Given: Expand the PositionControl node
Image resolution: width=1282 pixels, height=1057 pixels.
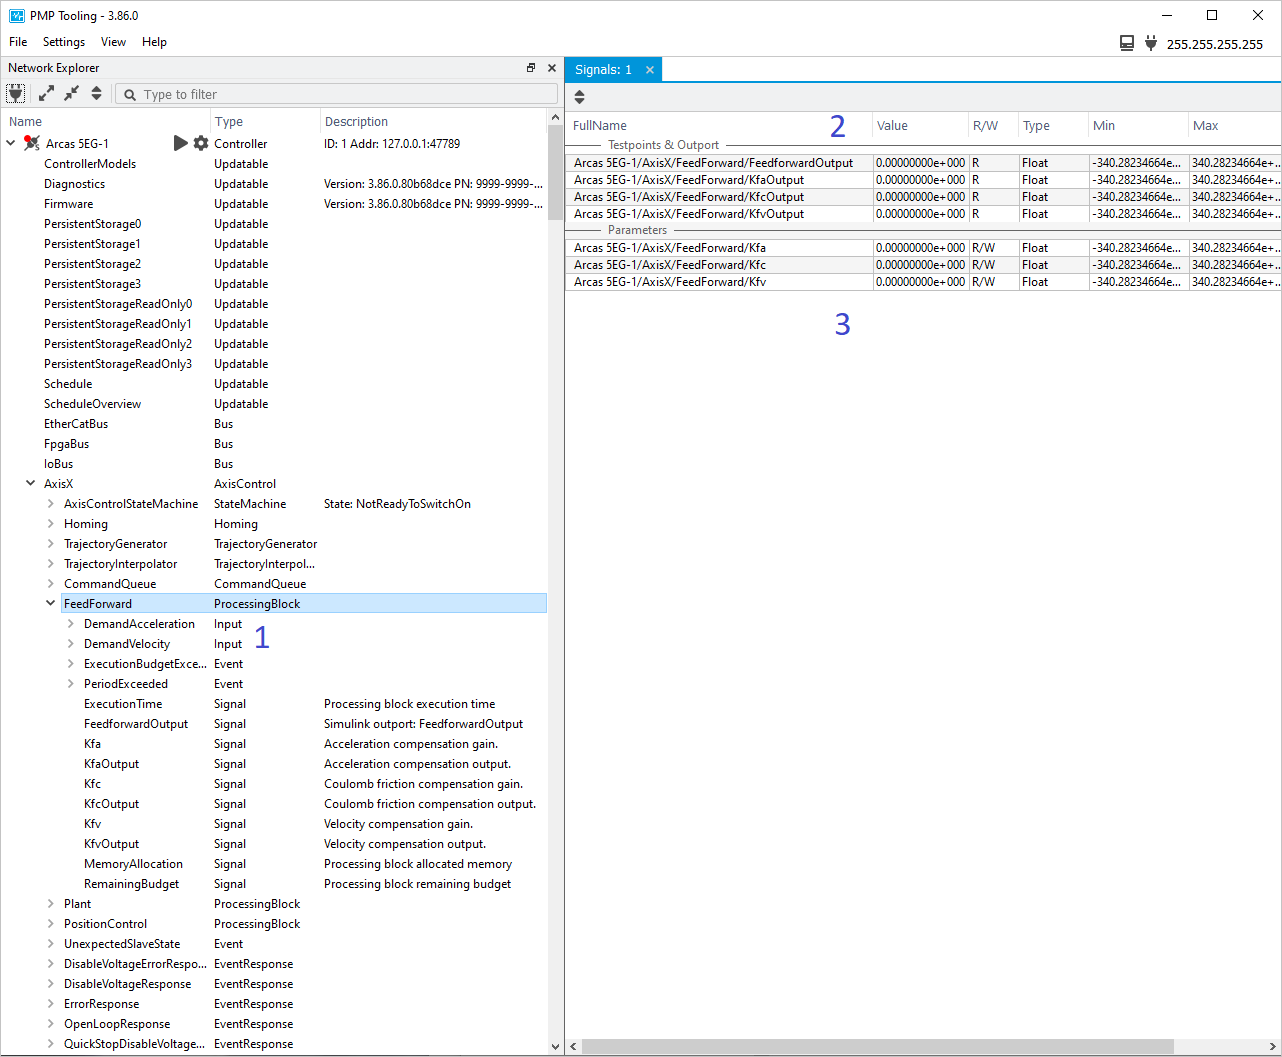Looking at the screenshot, I should 51,923.
